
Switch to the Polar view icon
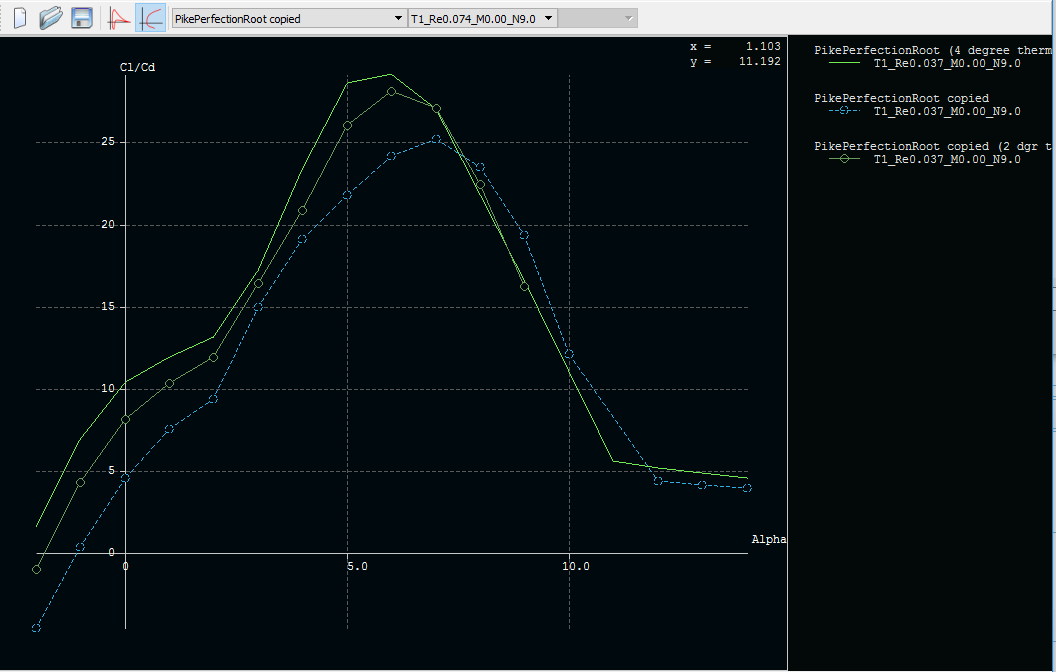click(151, 18)
